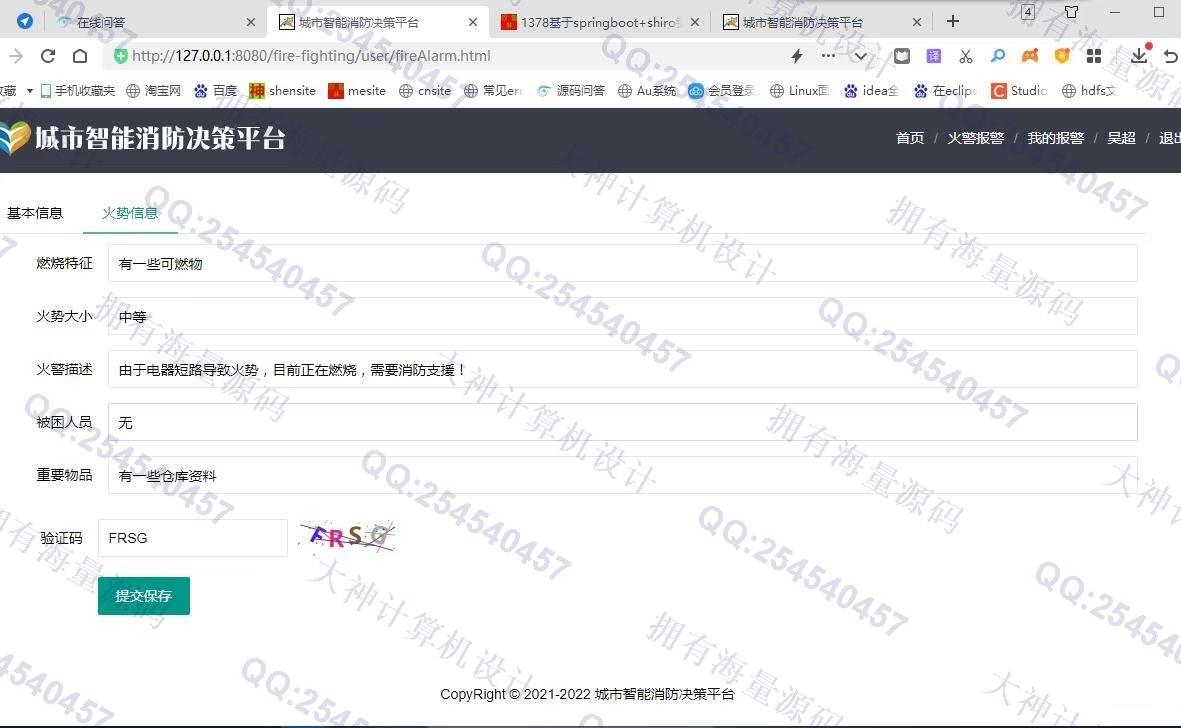The width and height of the screenshot is (1181, 728).
Task: Open 火警报警 in the navigation
Action: tap(975, 138)
